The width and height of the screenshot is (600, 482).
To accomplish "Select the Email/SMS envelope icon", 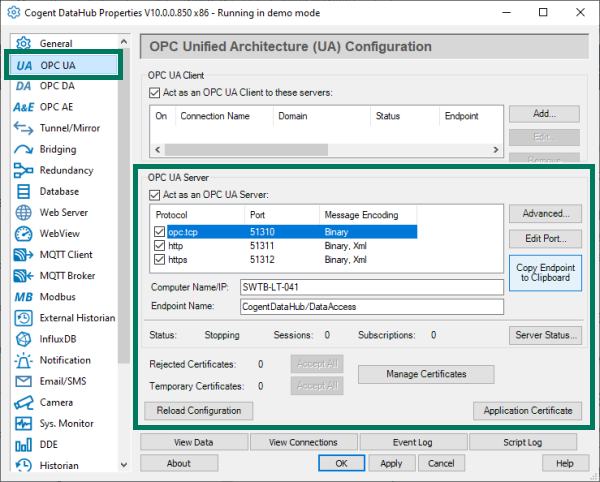I will (x=23, y=381).
